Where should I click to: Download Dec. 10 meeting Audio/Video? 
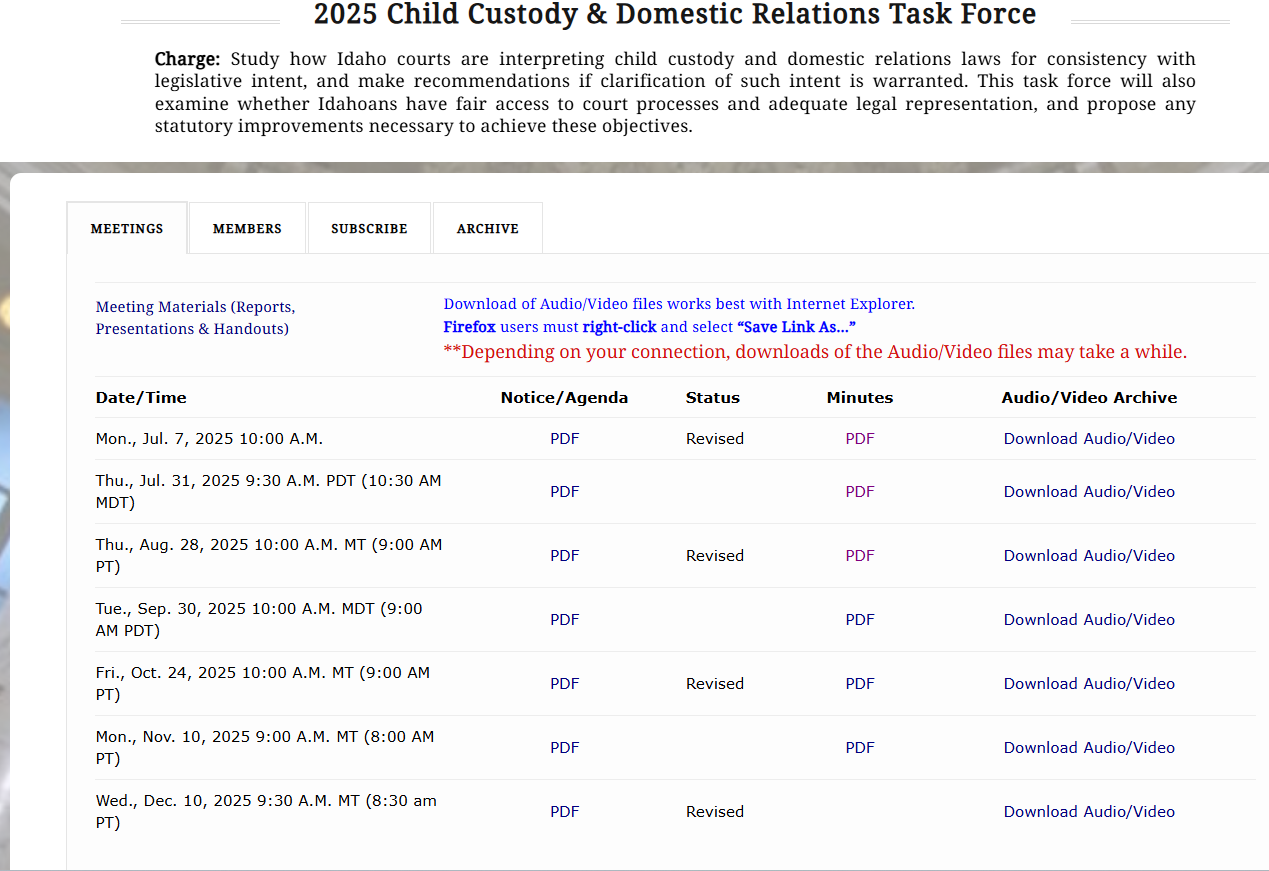(x=1089, y=812)
